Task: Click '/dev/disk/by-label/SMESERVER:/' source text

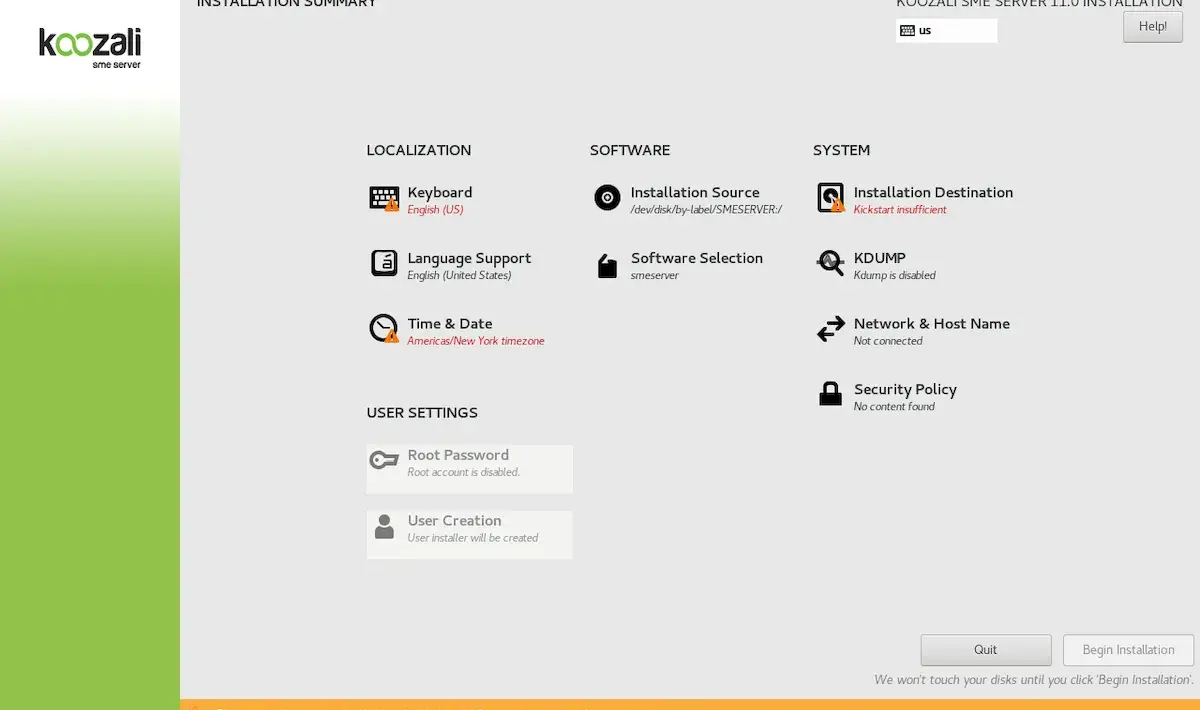Action: click(x=706, y=210)
